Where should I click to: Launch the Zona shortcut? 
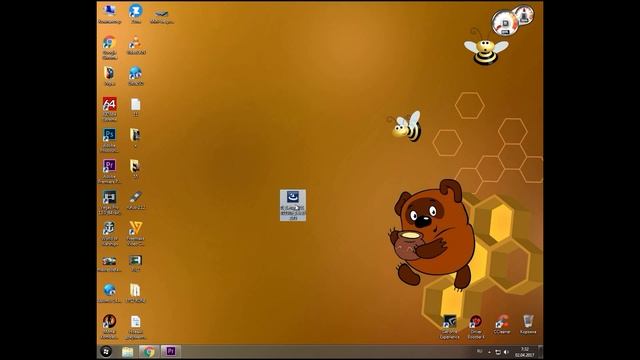click(136, 13)
